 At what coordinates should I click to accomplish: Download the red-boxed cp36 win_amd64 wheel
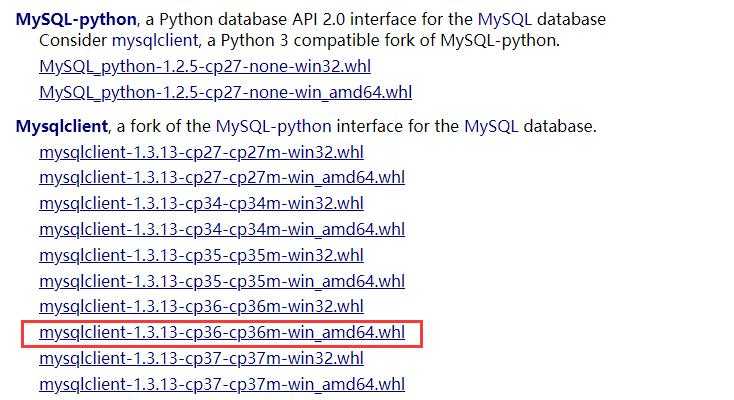[222, 333]
